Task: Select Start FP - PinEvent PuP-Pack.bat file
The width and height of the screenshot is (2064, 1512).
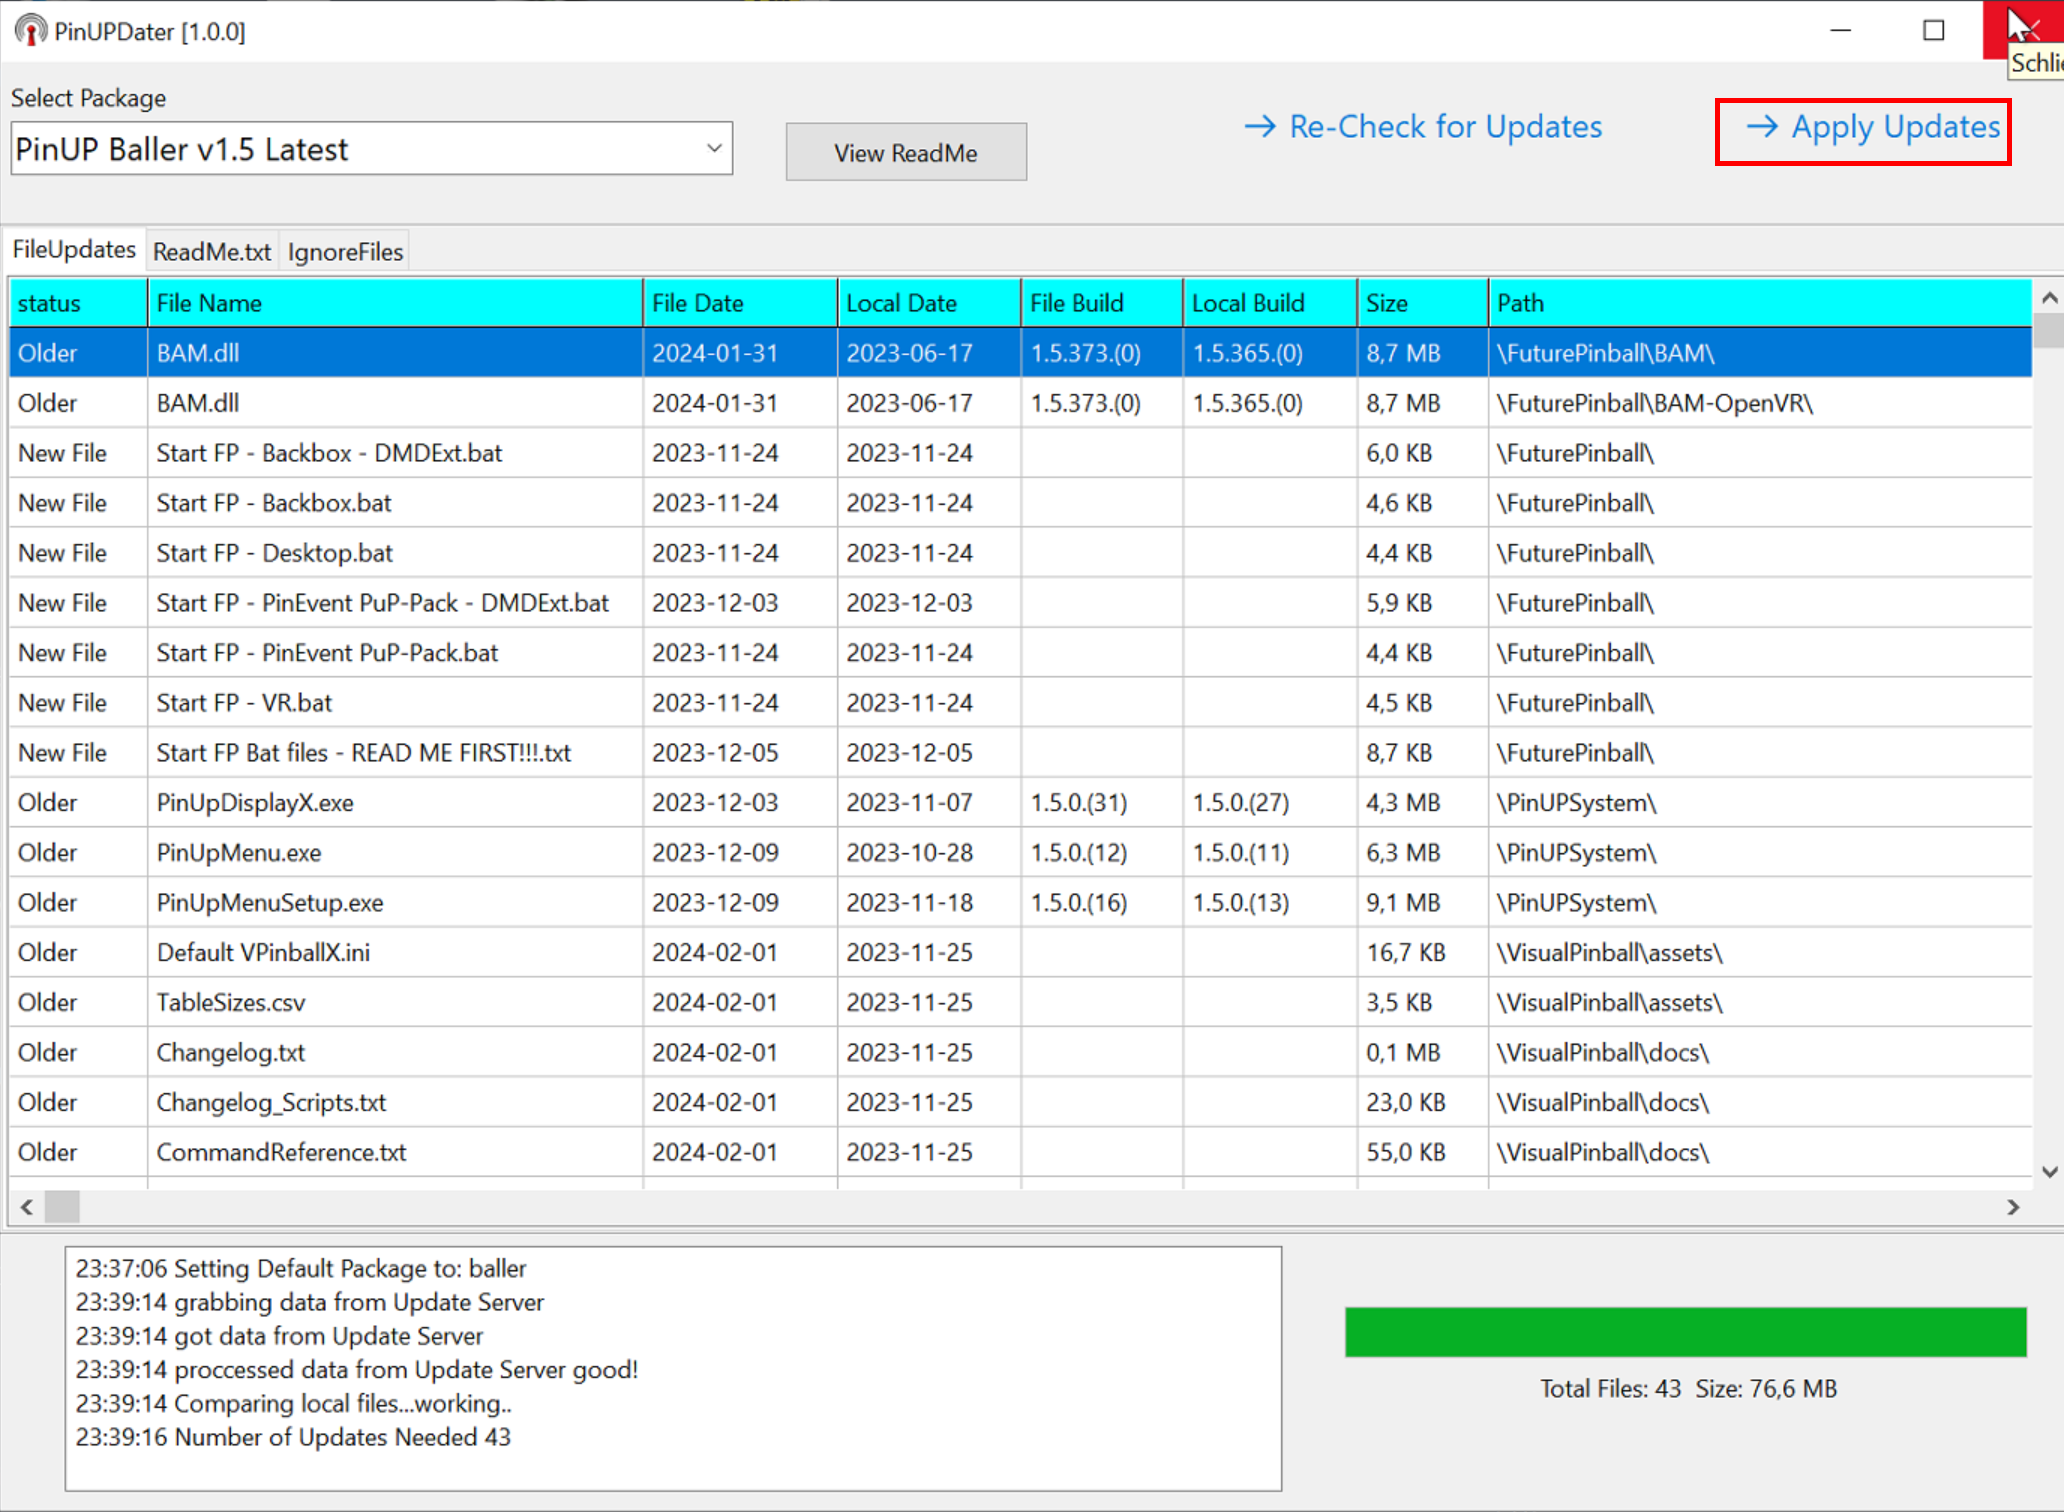Action: tap(1020, 653)
